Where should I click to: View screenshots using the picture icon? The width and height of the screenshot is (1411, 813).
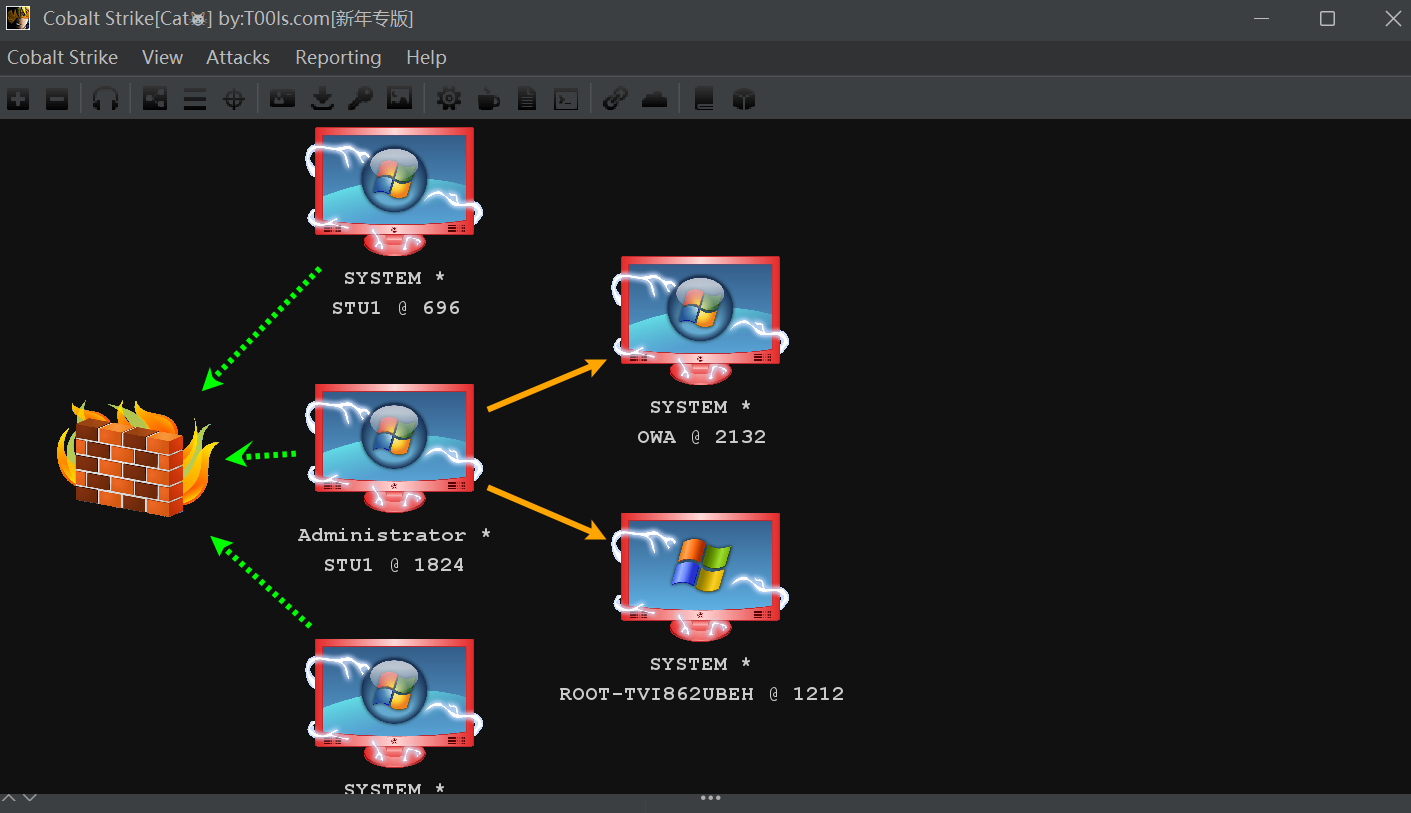point(399,99)
